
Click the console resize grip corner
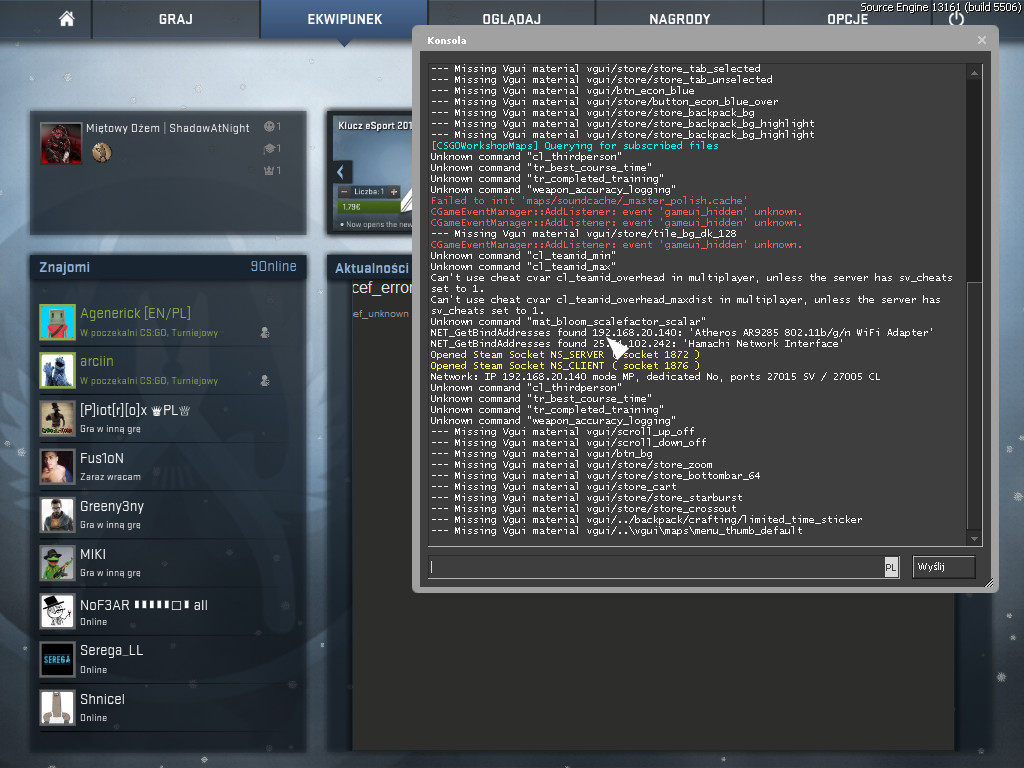[x=989, y=583]
